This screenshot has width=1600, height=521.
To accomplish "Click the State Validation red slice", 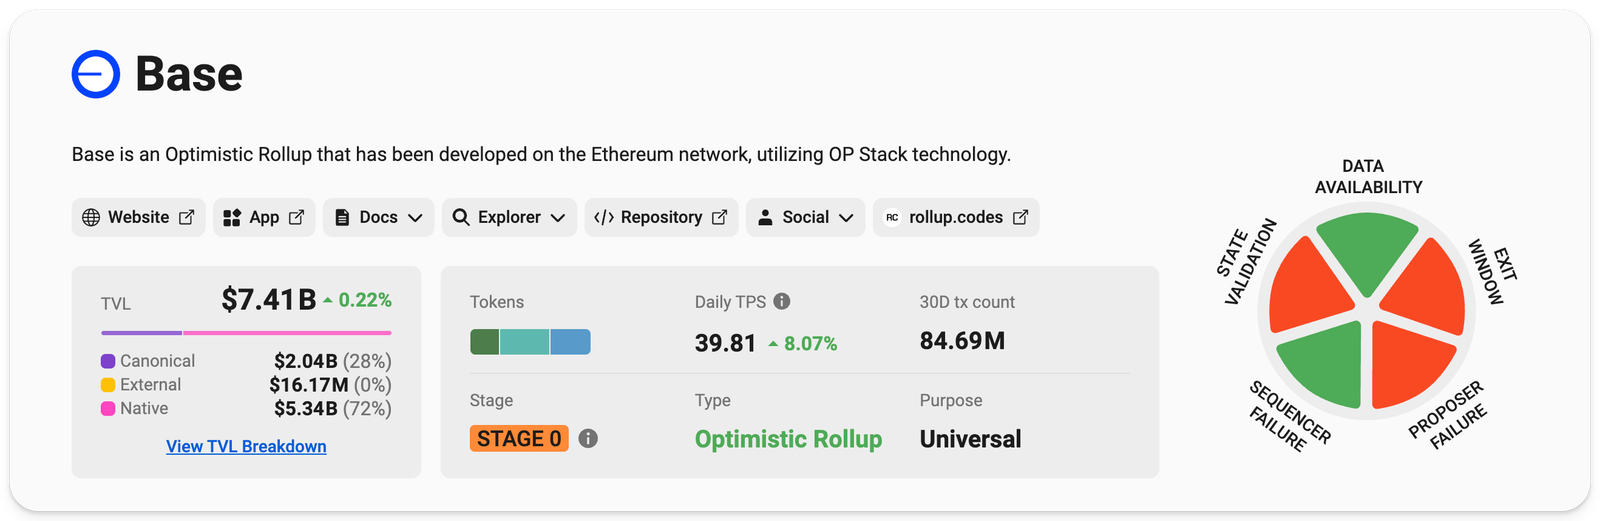I will tap(1310, 287).
